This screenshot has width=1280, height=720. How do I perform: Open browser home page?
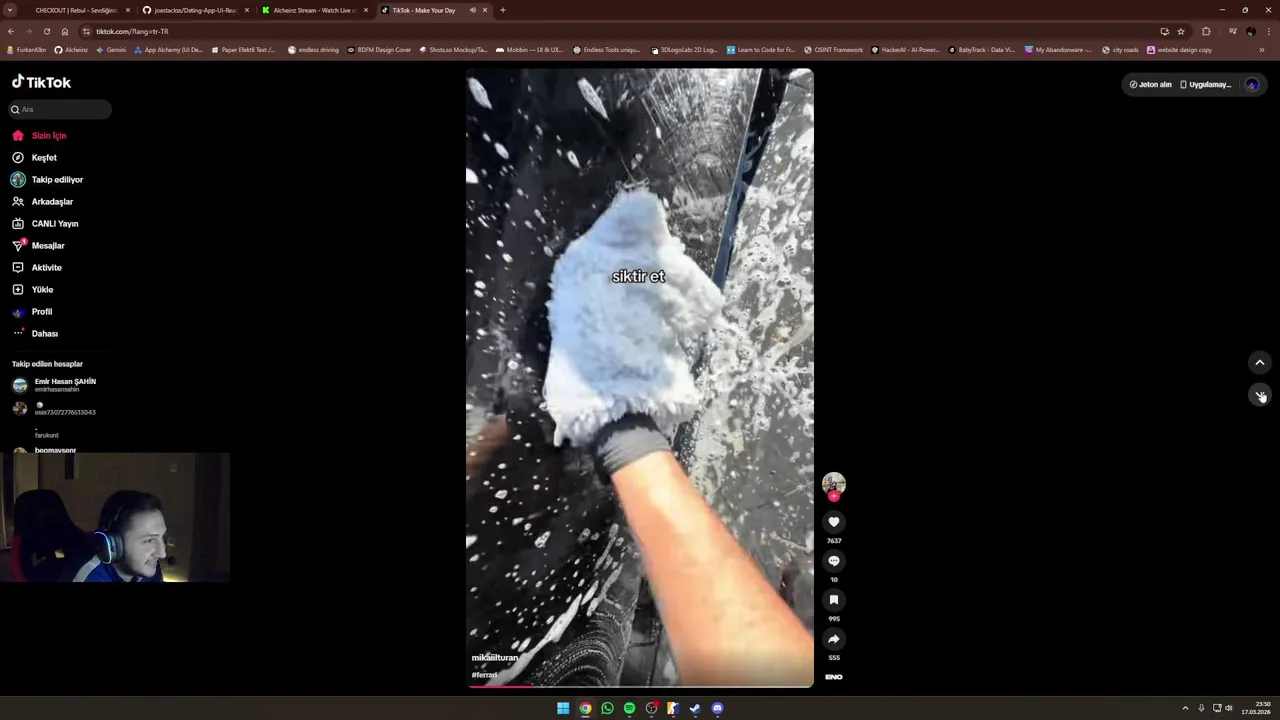(x=64, y=31)
